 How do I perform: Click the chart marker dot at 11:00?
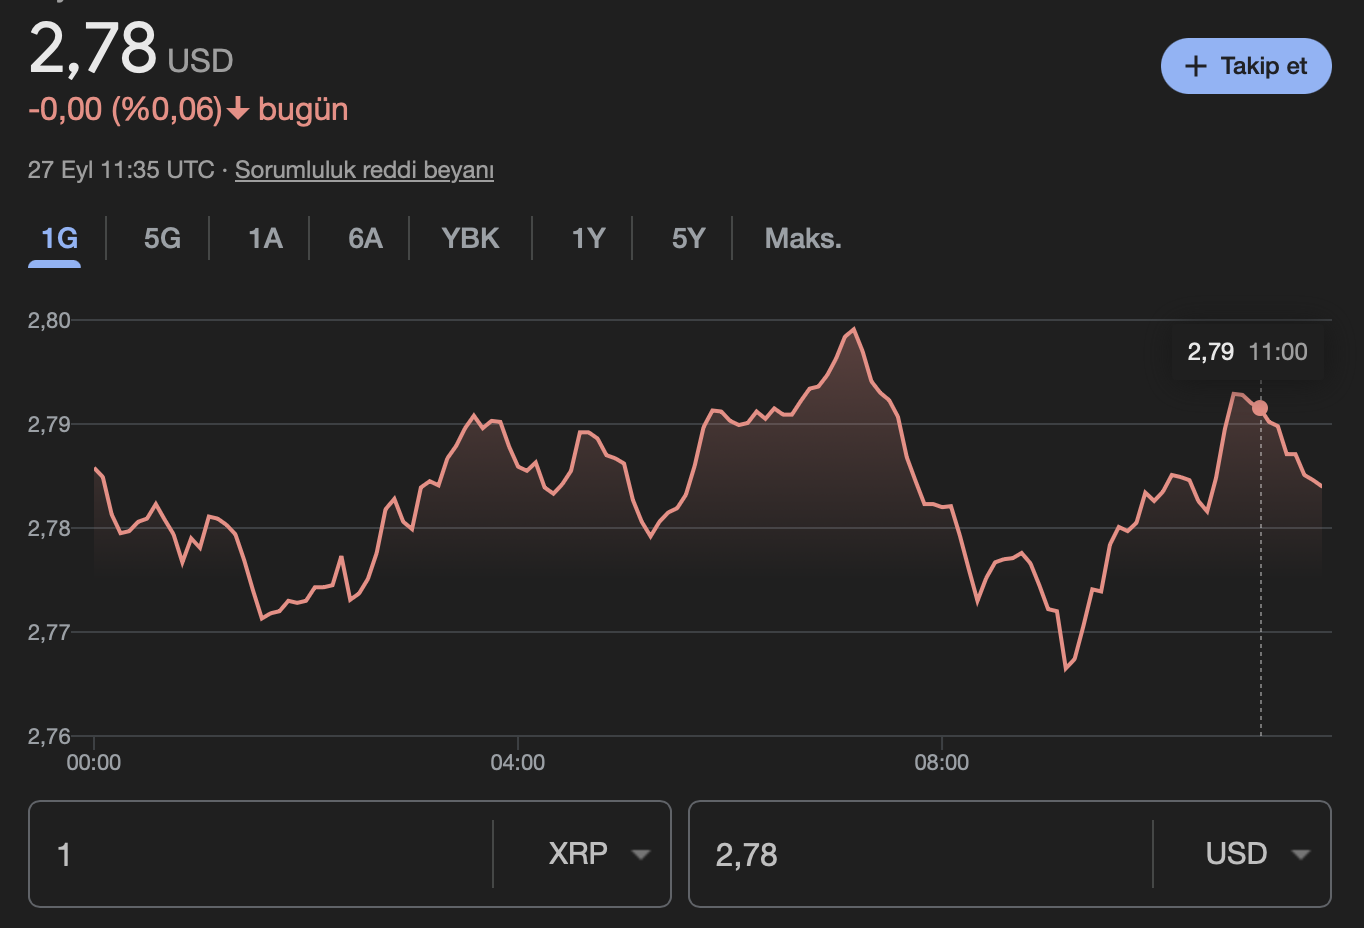(x=1260, y=408)
